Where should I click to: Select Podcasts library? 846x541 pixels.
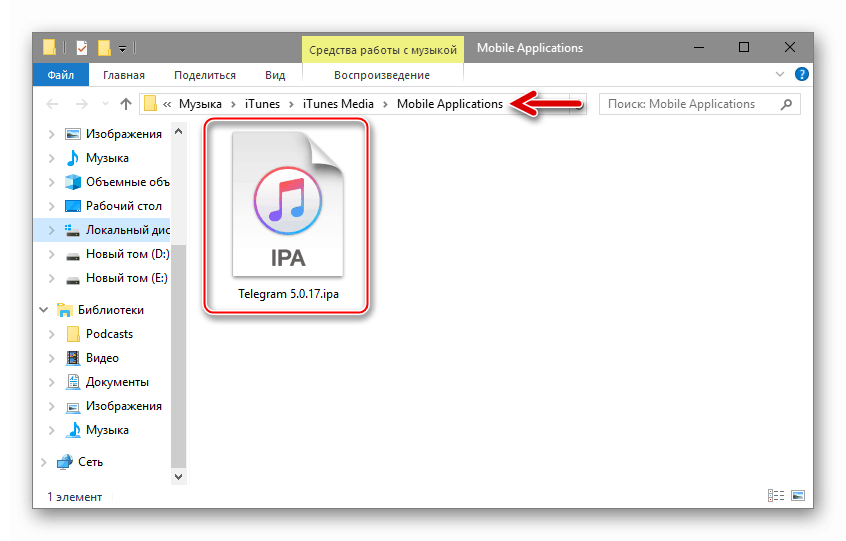click(x=109, y=334)
